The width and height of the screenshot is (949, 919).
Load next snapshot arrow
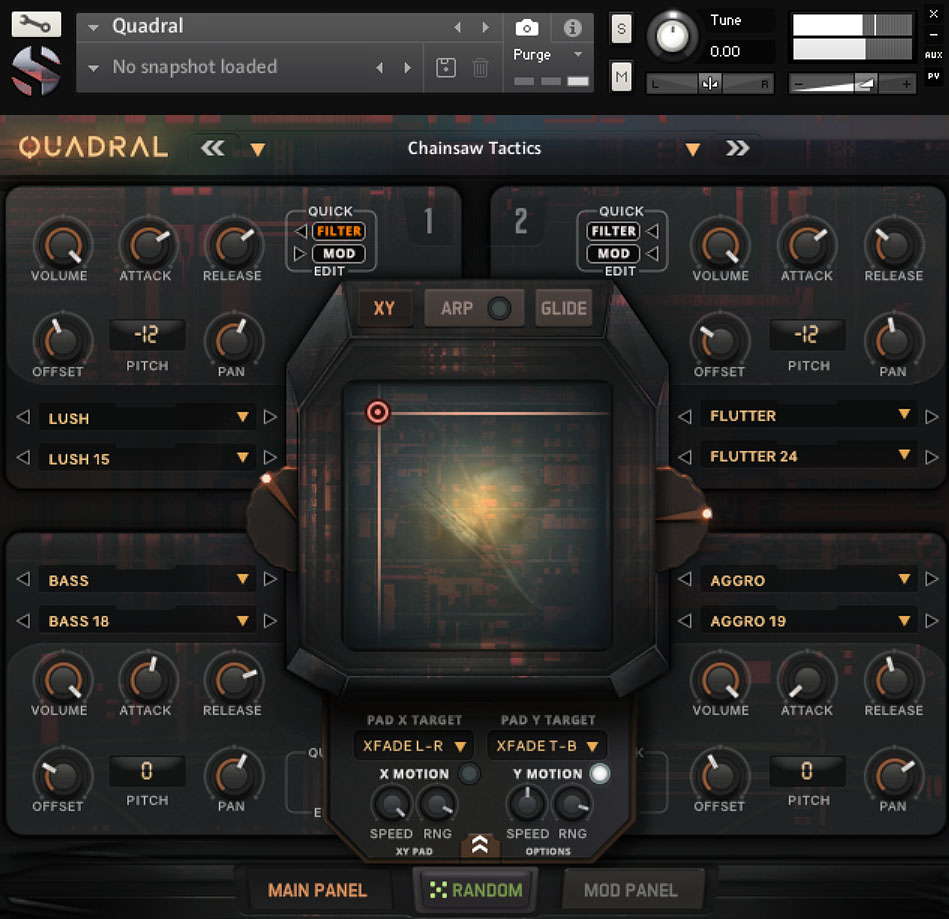tap(408, 67)
